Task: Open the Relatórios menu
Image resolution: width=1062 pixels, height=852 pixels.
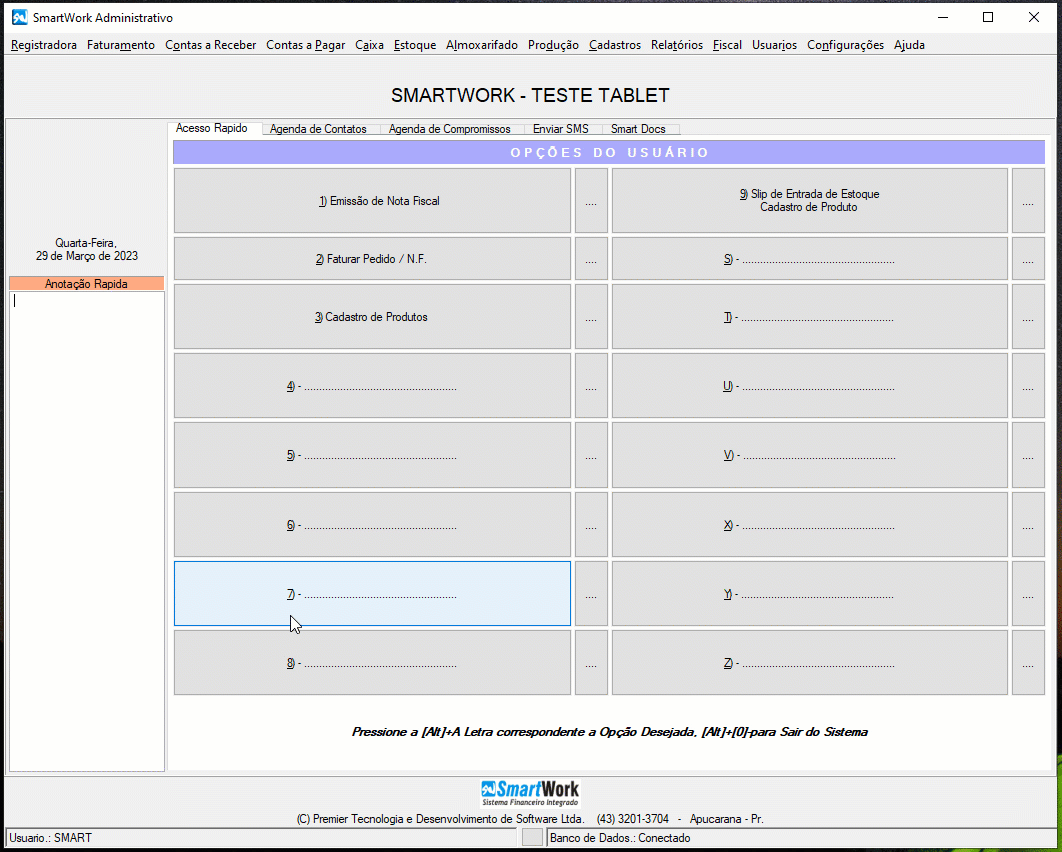Action: 677,45
